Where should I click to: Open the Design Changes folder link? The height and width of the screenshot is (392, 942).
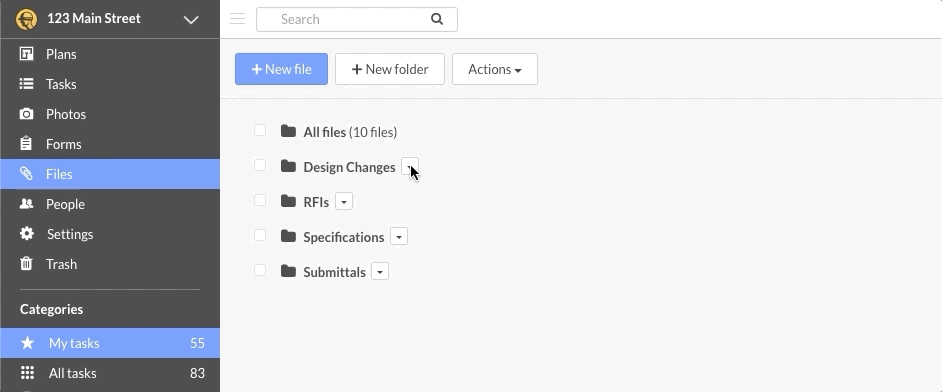pyautogui.click(x=349, y=167)
